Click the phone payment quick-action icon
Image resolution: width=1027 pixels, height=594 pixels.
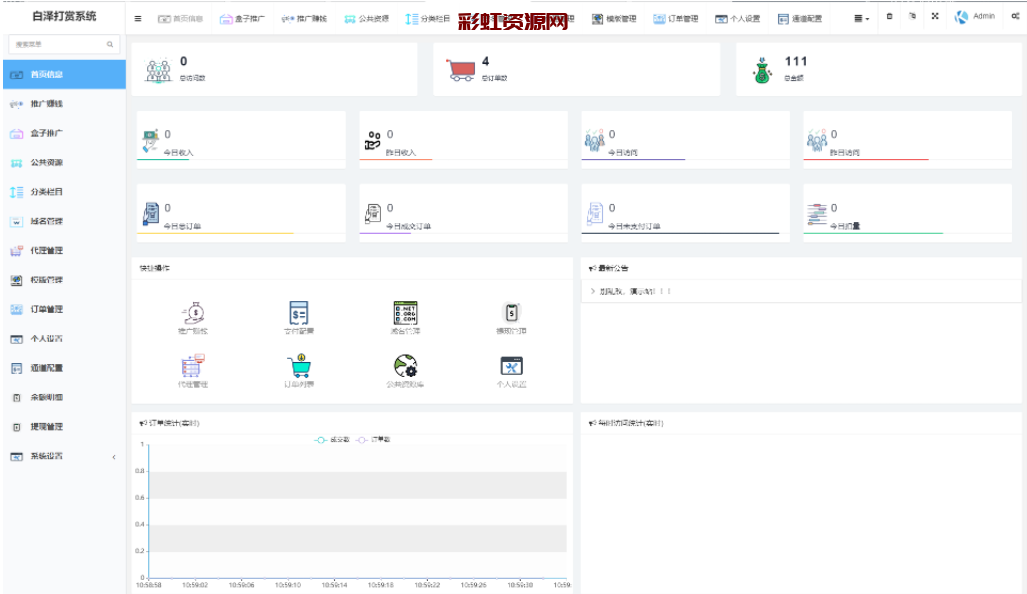click(x=511, y=314)
